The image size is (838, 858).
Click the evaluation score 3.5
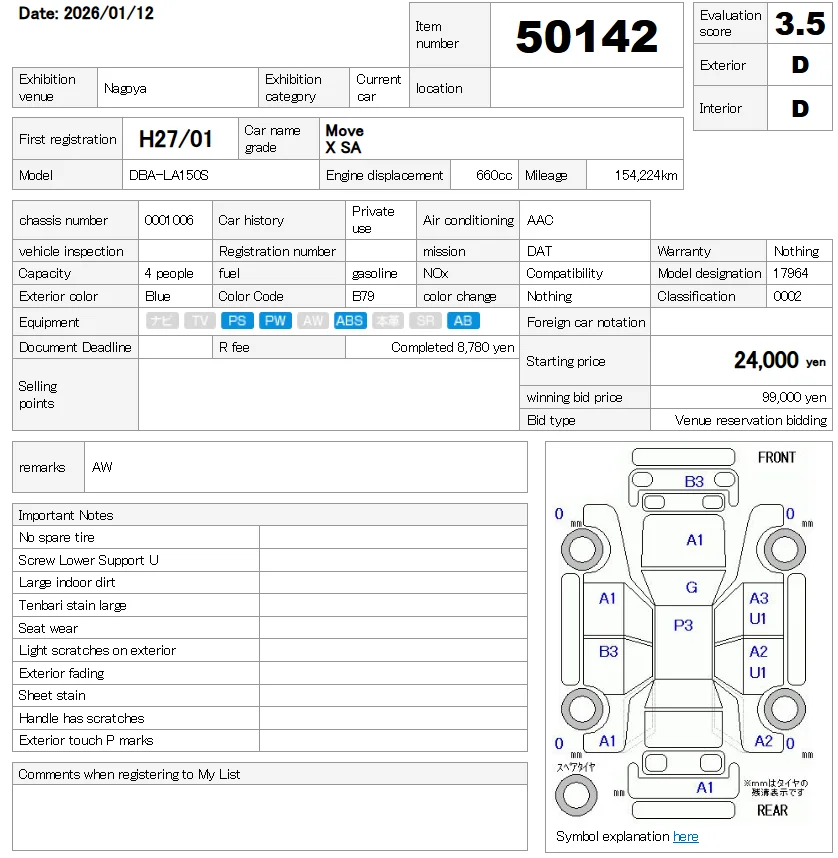800,24
